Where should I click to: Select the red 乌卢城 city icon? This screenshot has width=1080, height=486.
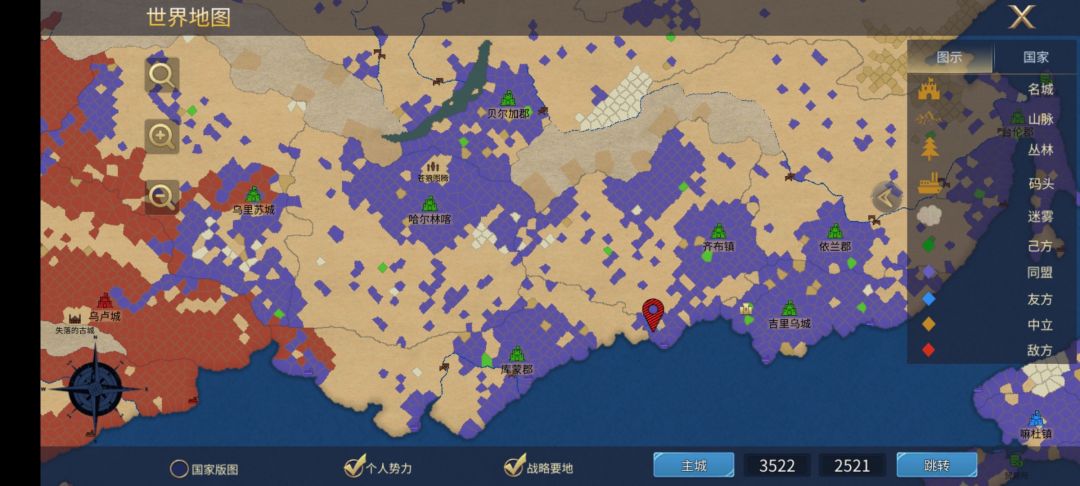tap(105, 301)
